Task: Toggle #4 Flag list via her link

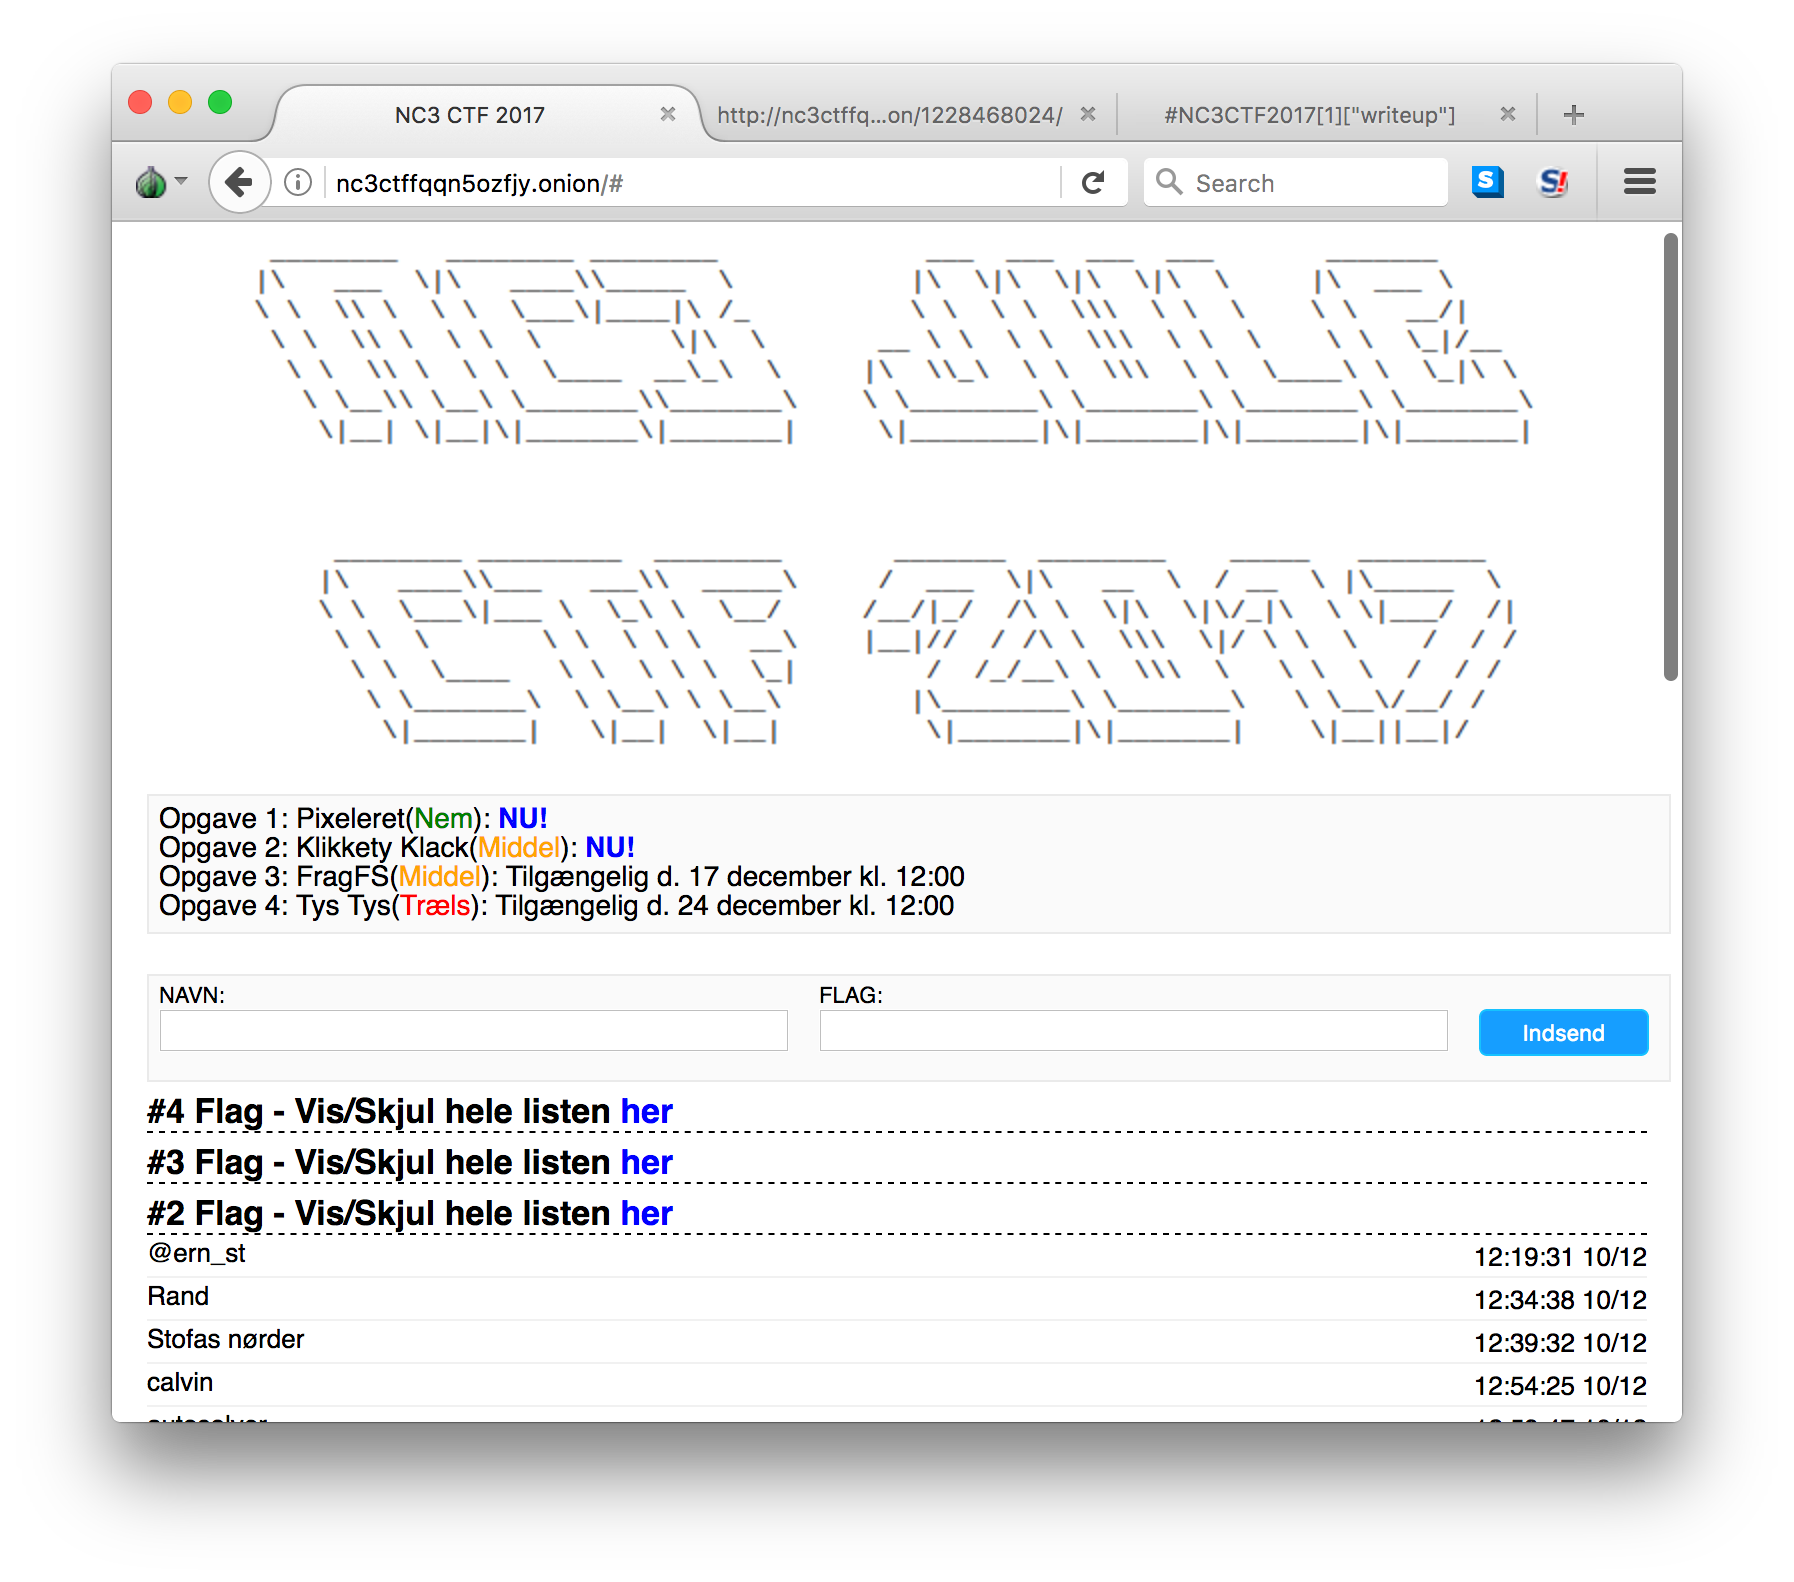Action: point(646,1111)
